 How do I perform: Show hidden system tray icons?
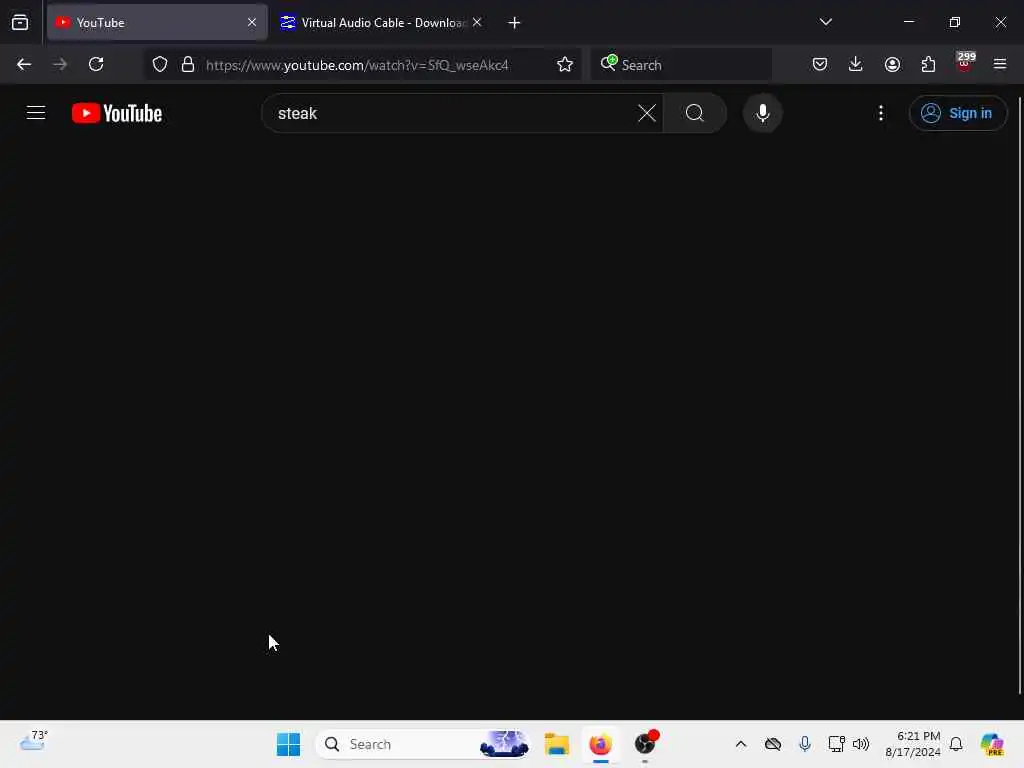(x=741, y=744)
